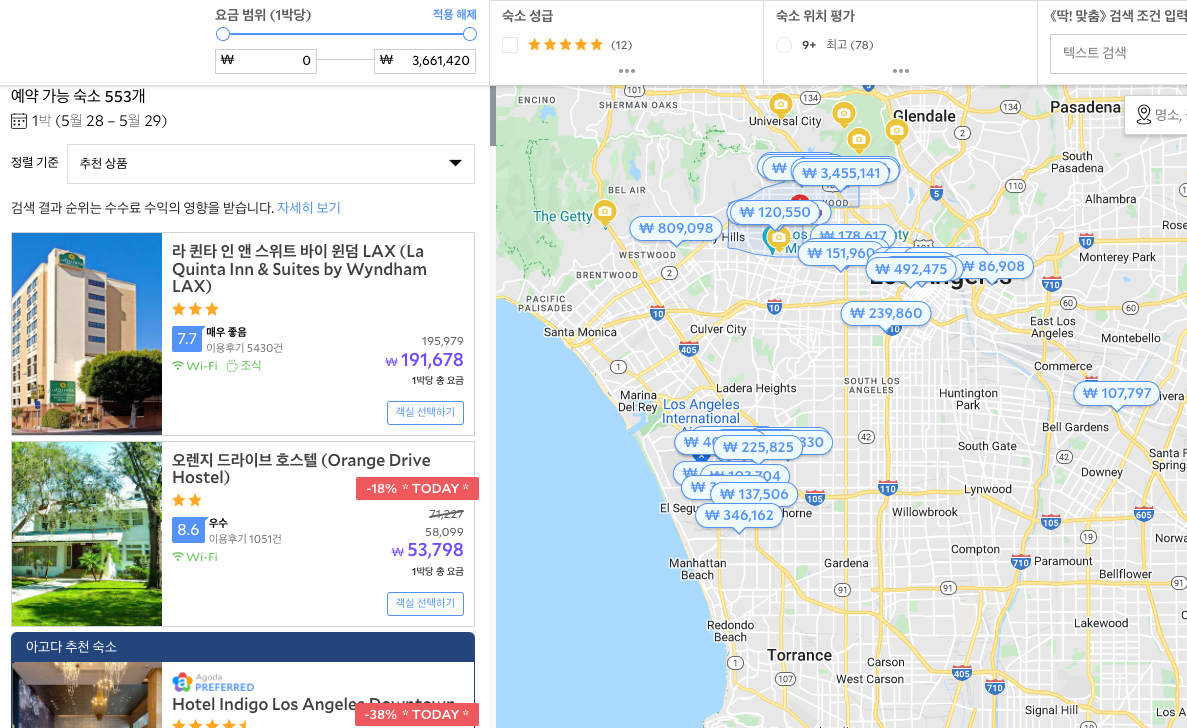Viewport: 1187px width, 728px height.
Task: Click the two-star rating of Orange Drive Hostel
Action: 187,500
